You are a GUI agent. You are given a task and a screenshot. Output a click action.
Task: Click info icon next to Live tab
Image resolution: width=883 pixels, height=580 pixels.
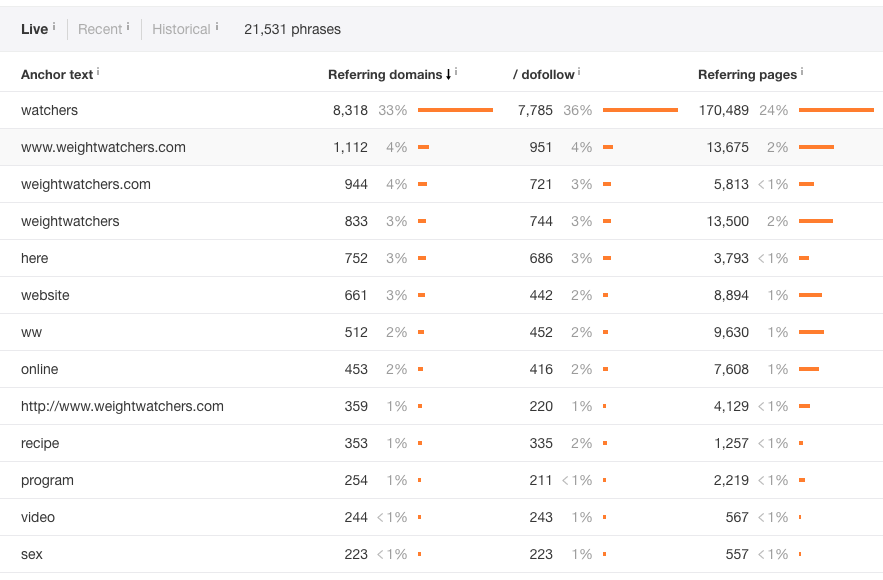click(54, 26)
